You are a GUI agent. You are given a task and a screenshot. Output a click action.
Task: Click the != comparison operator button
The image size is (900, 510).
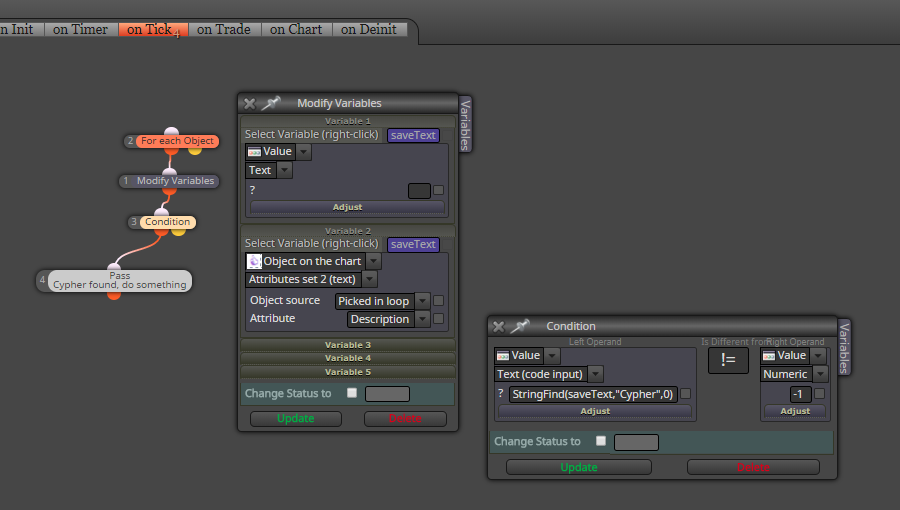728,360
